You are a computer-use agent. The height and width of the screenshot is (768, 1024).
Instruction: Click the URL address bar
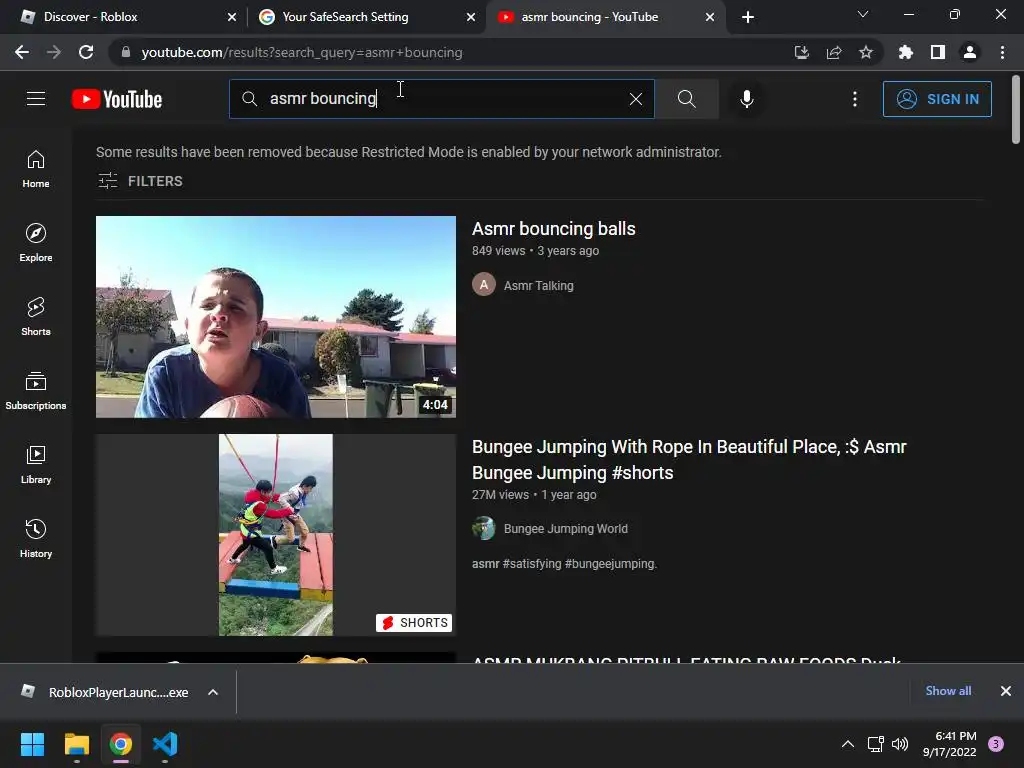click(457, 52)
